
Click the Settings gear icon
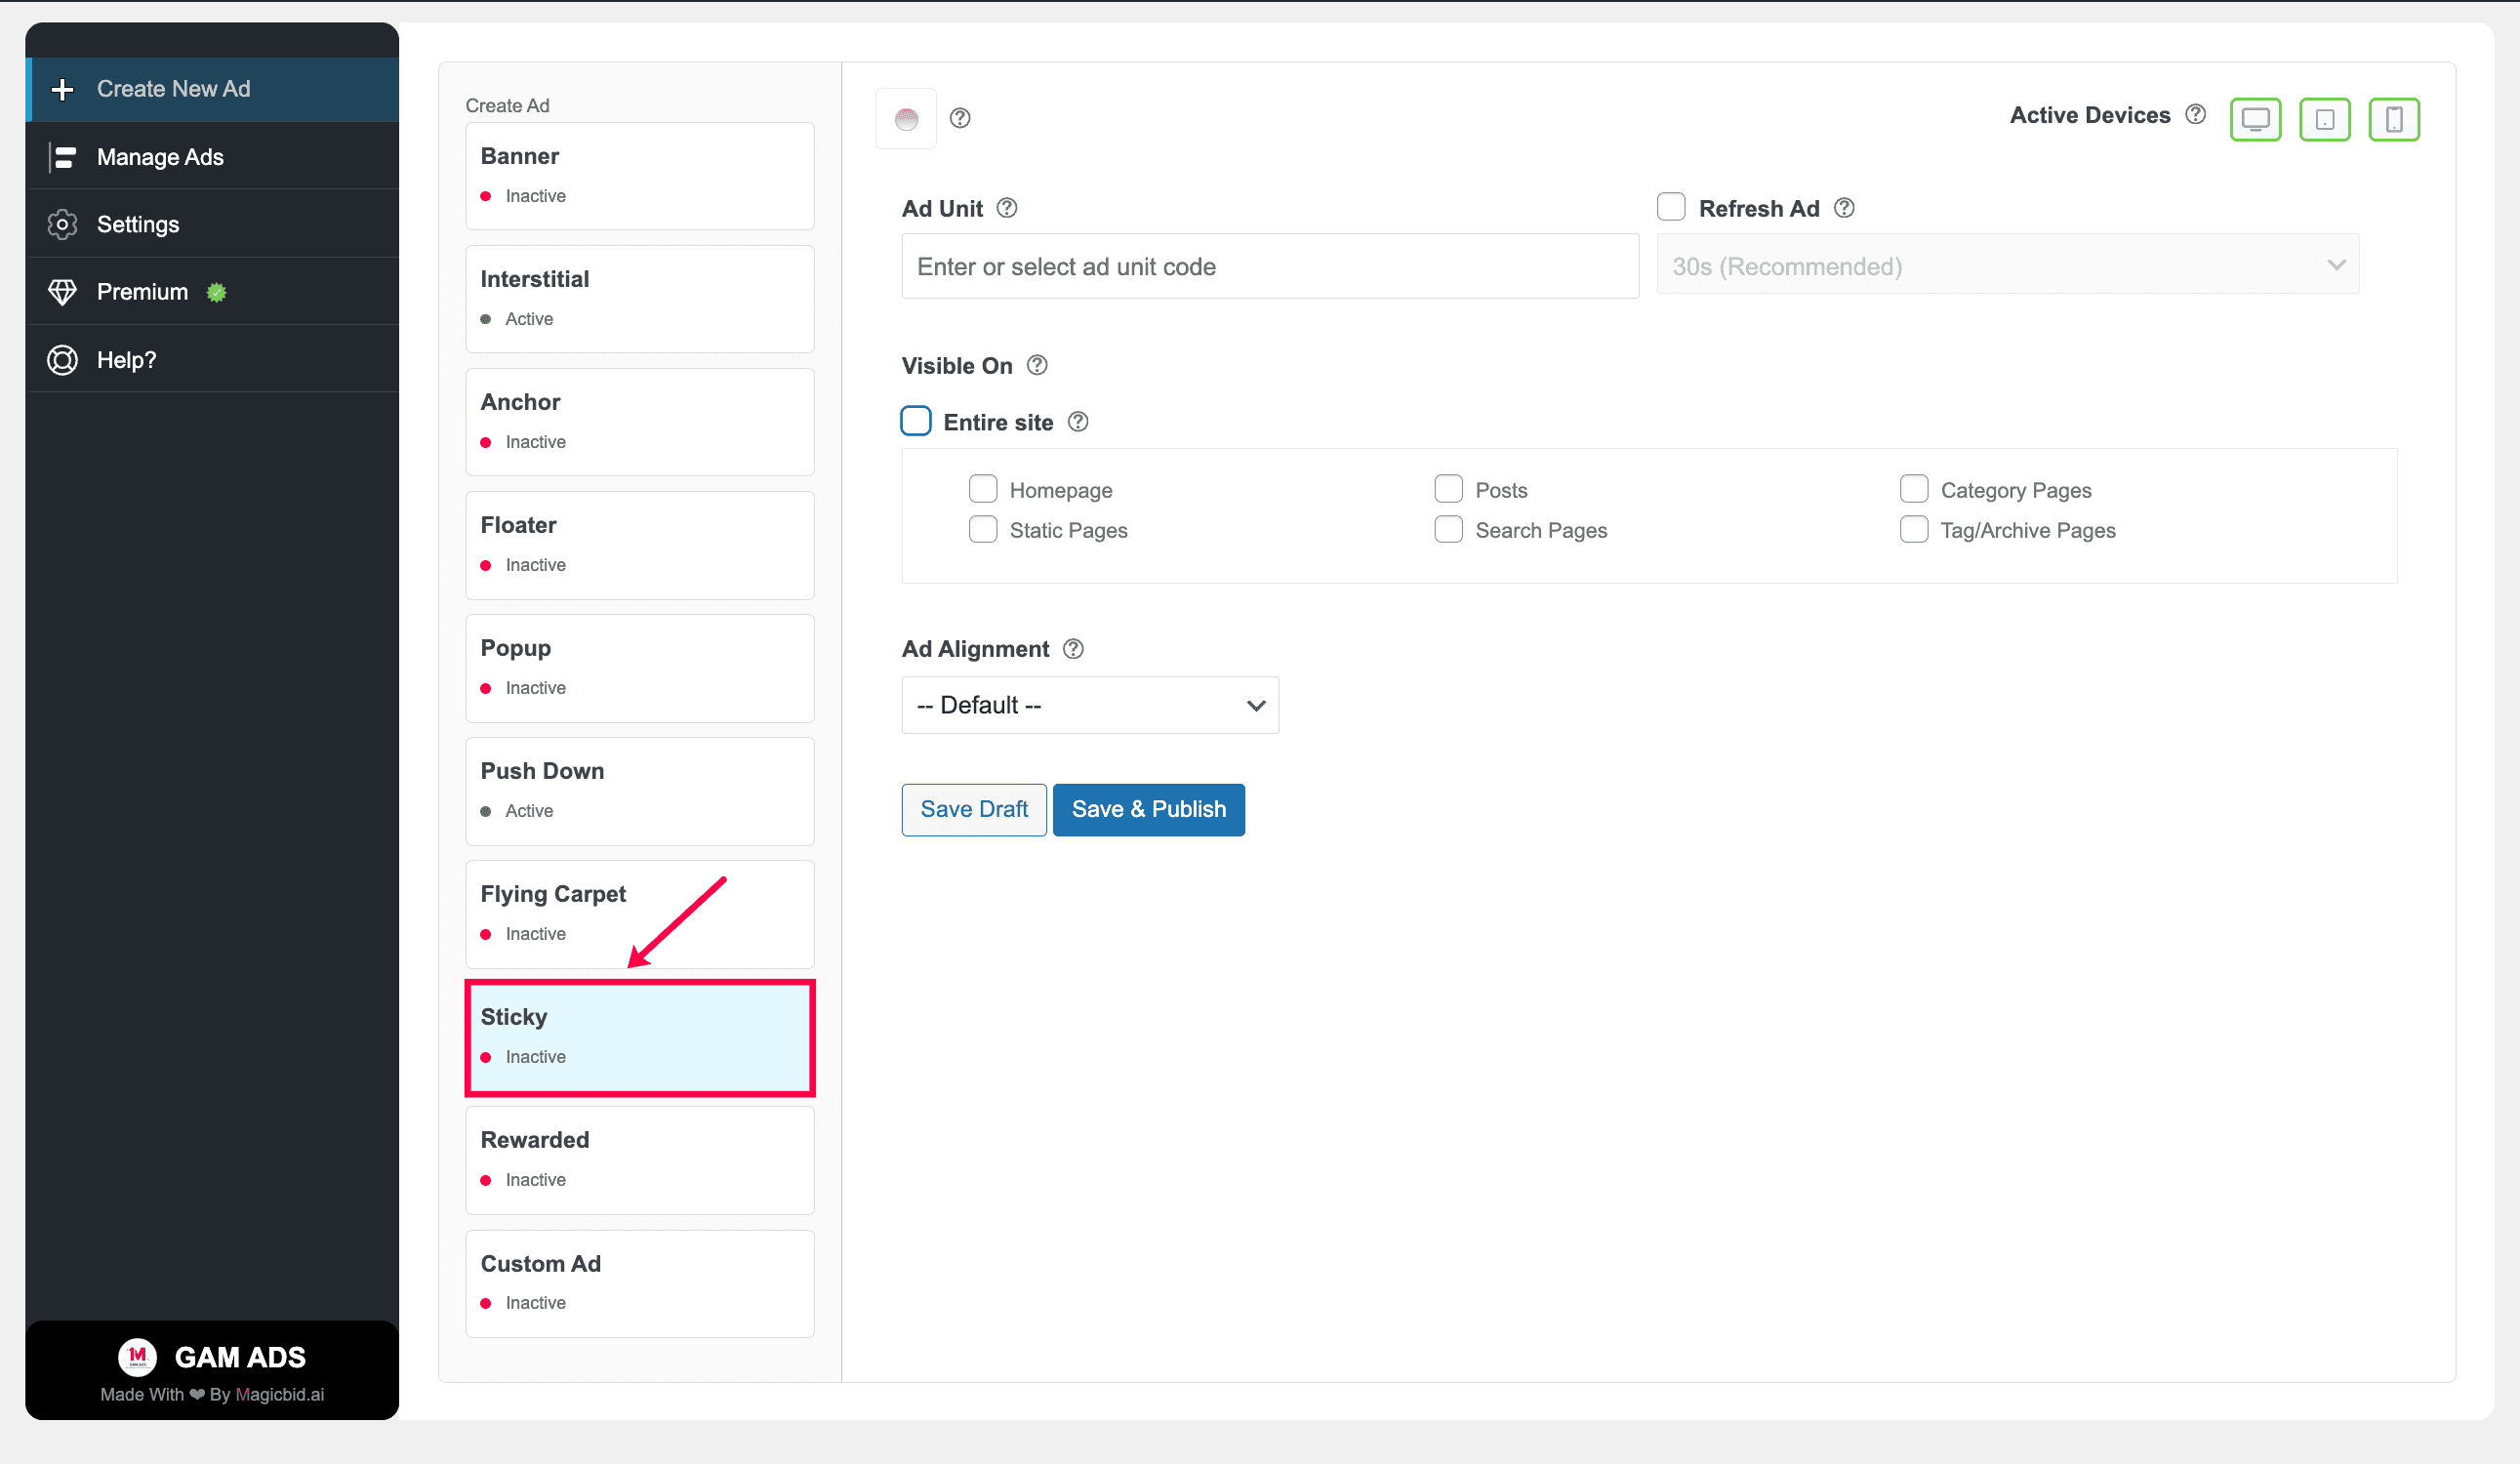pos(62,224)
